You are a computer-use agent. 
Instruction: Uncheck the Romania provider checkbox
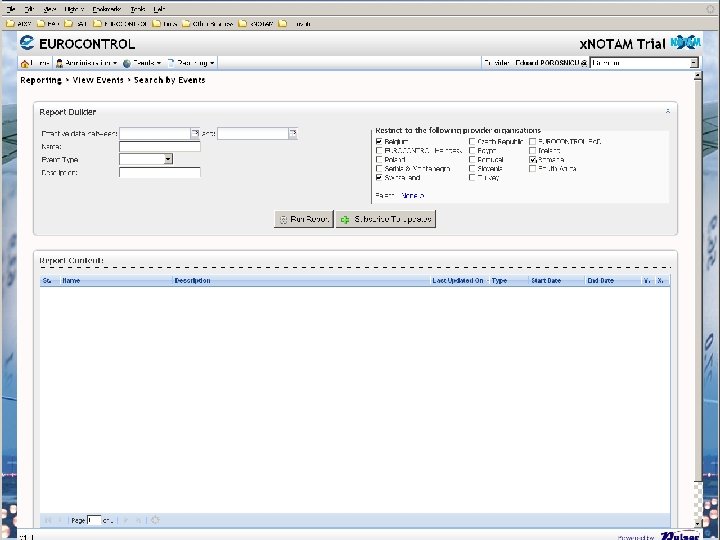click(x=532, y=159)
